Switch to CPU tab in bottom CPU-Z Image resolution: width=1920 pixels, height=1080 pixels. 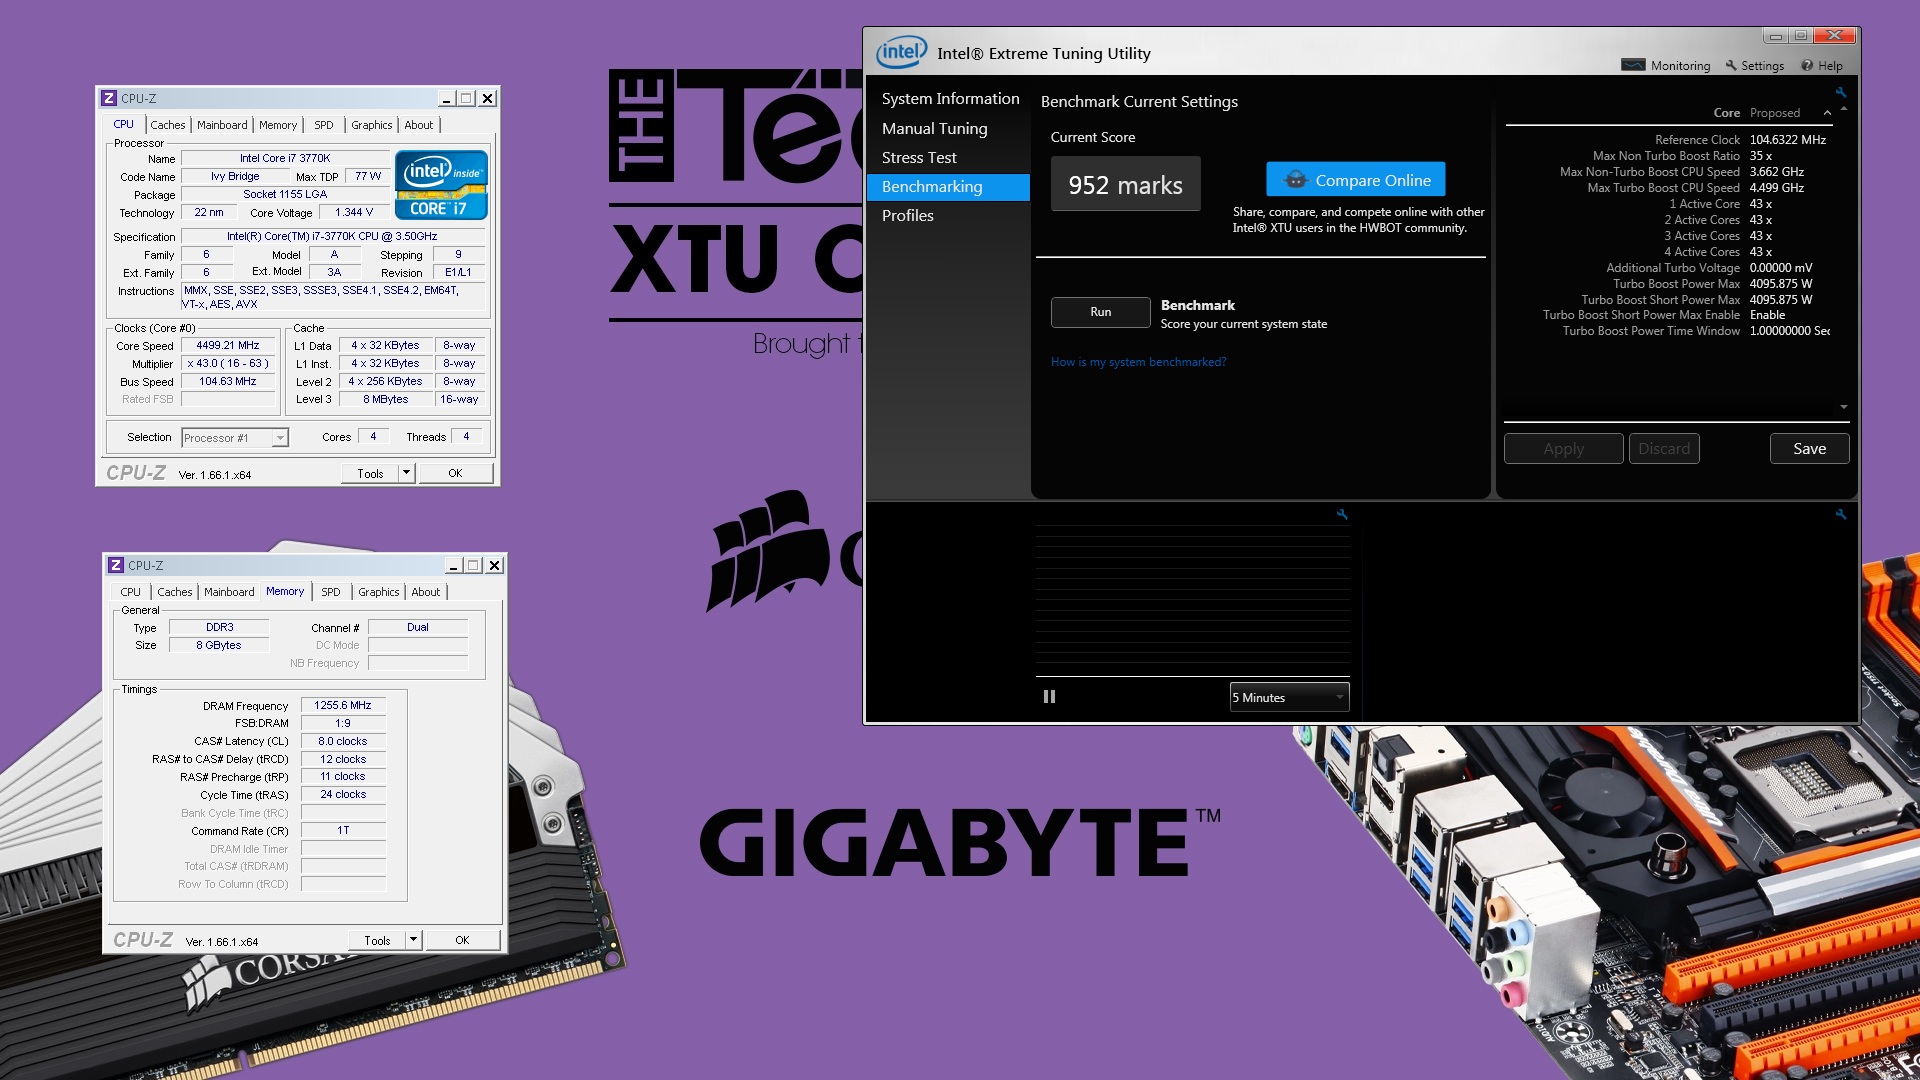pos(131,592)
